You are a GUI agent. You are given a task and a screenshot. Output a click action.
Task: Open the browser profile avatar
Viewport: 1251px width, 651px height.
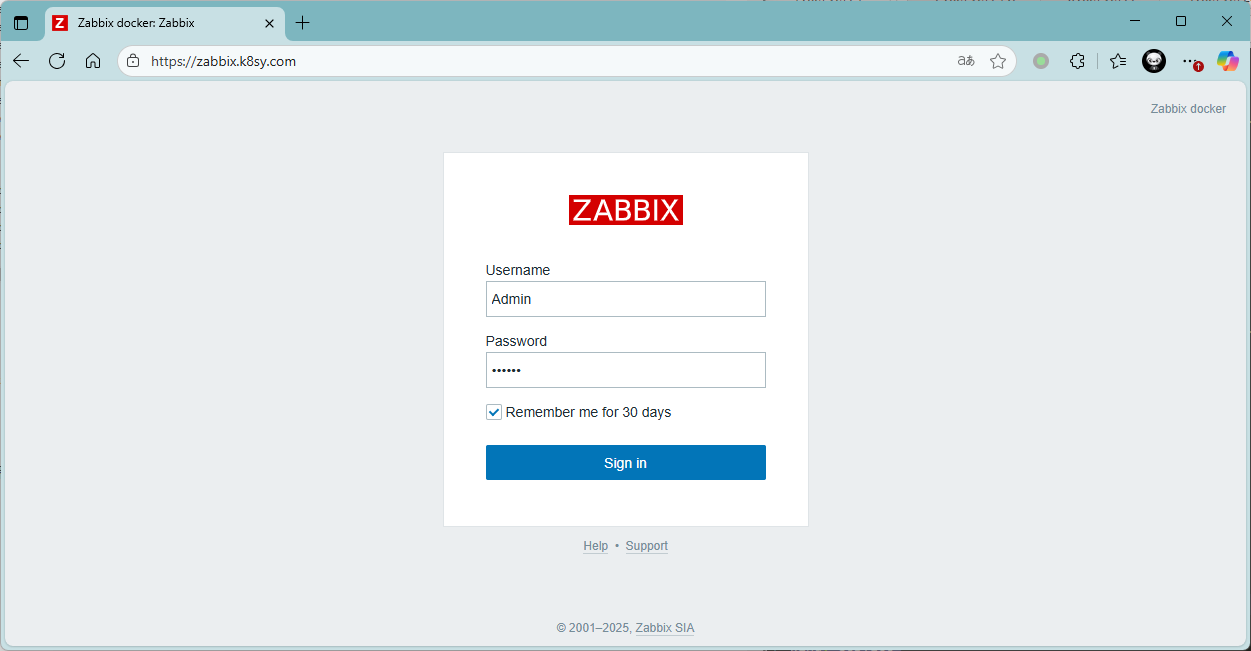[x=1154, y=61]
